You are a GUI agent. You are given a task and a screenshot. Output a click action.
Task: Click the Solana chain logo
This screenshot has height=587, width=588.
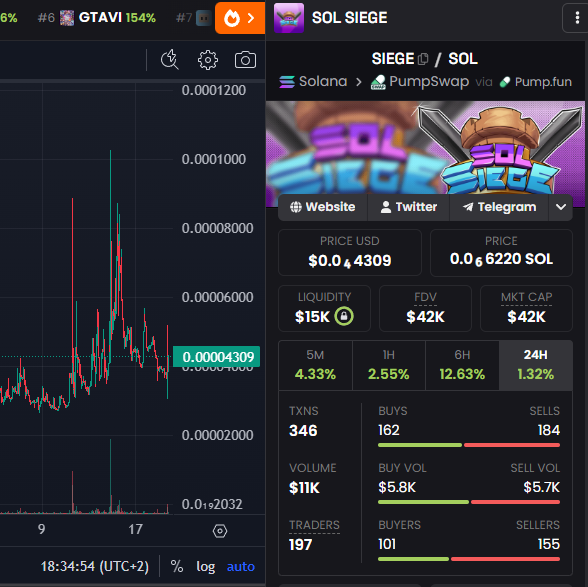(x=287, y=81)
